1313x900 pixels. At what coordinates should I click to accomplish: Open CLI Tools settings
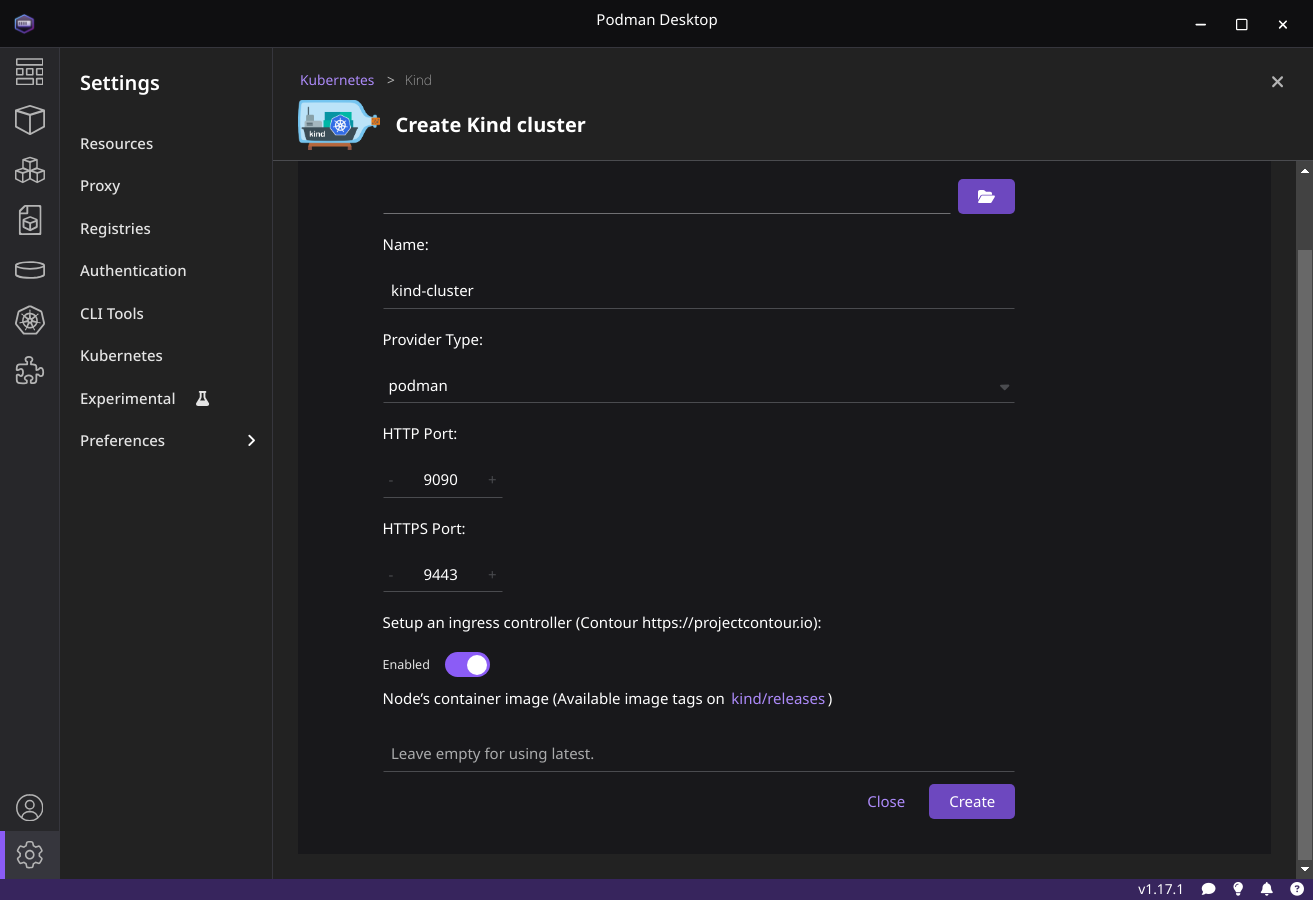pos(112,313)
